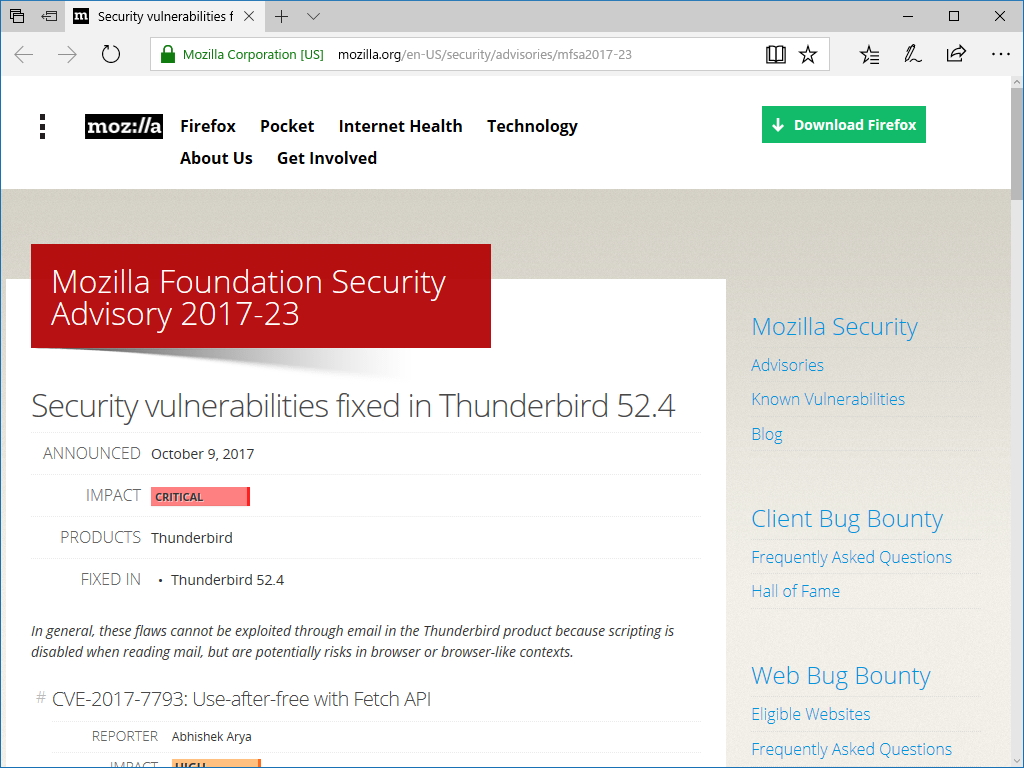This screenshot has height=768, width=1024.
Task: Select the Security vulnerabilities browser tab
Action: 160,17
